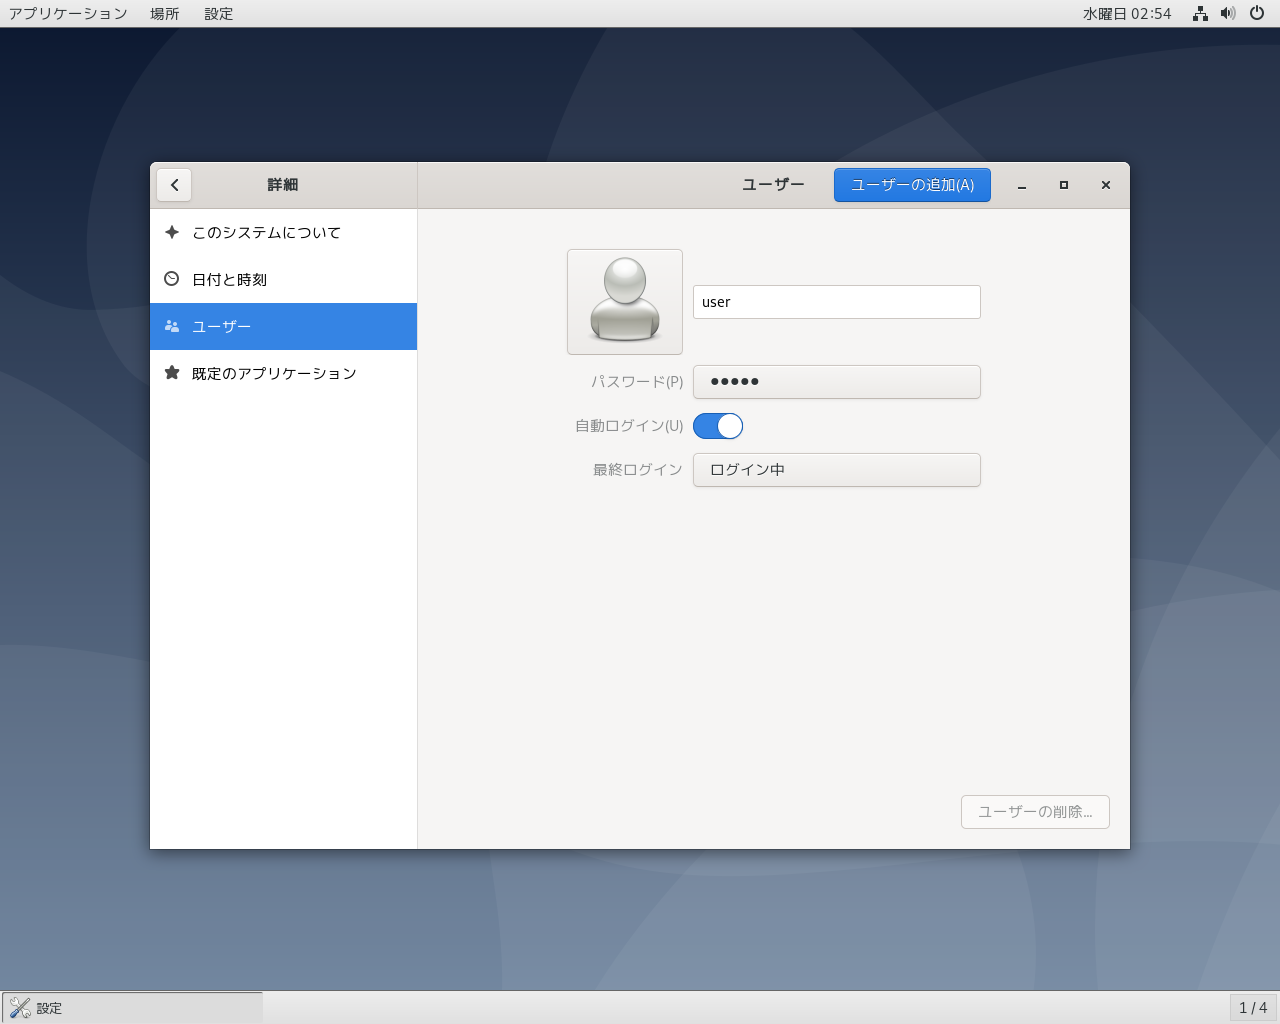Click the back arrow in the header
Viewport: 1280px width, 1024px height.
pyautogui.click(x=174, y=185)
